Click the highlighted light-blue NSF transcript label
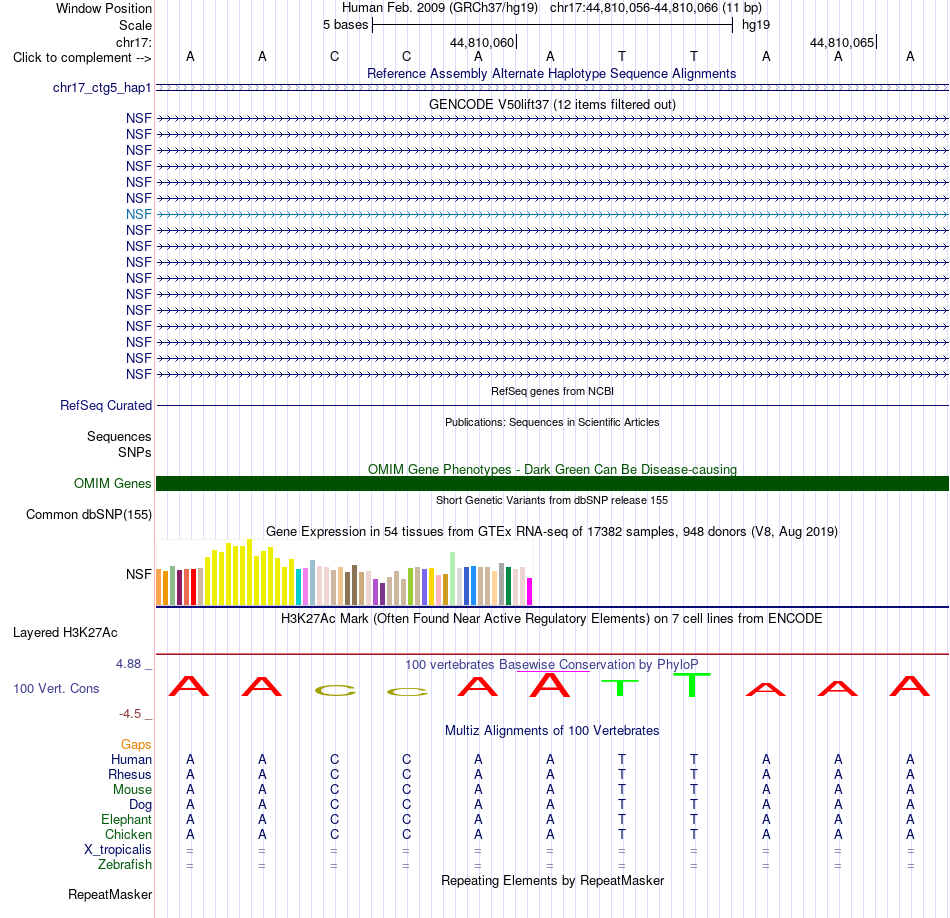This screenshot has height=918, width=950. pyautogui.click(x=139, y=214)
